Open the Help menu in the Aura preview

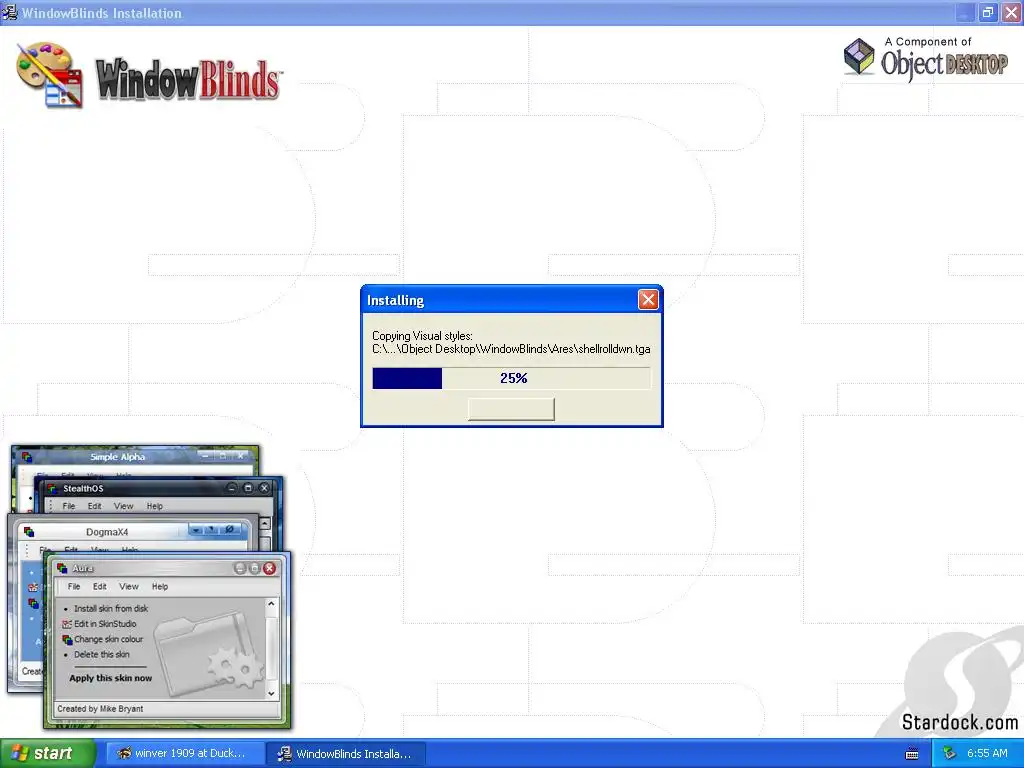point(160,586)
